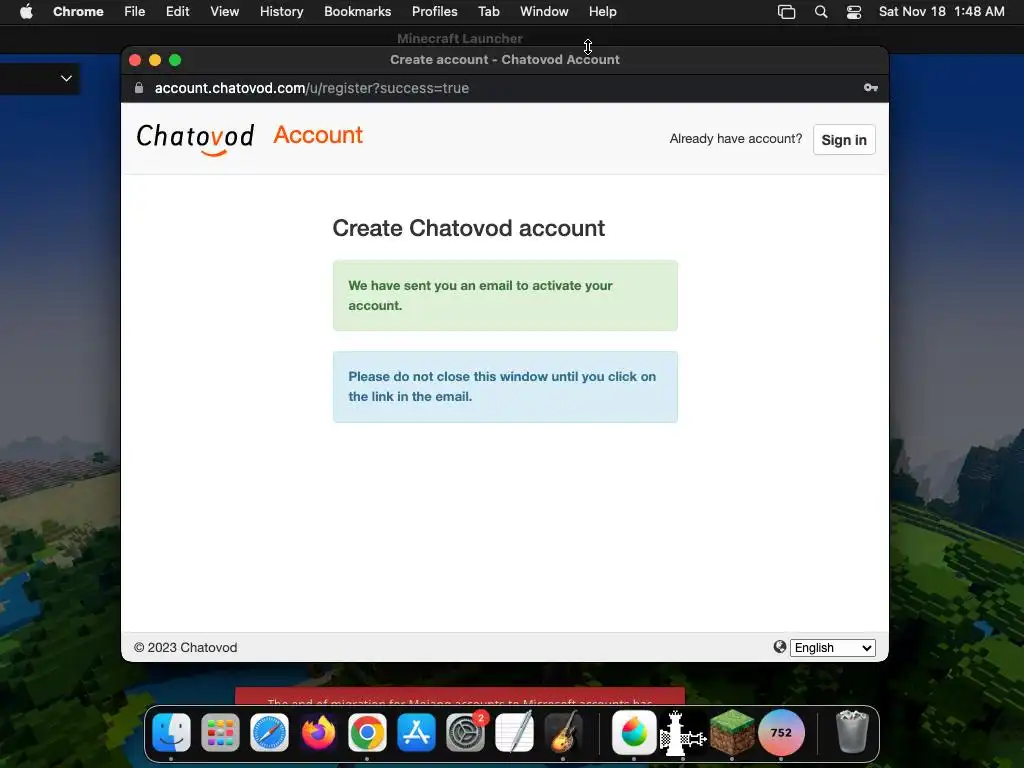Click the date and time in menu bar
The height and width of the screenshot is (768, 1024).
point(941,12)
